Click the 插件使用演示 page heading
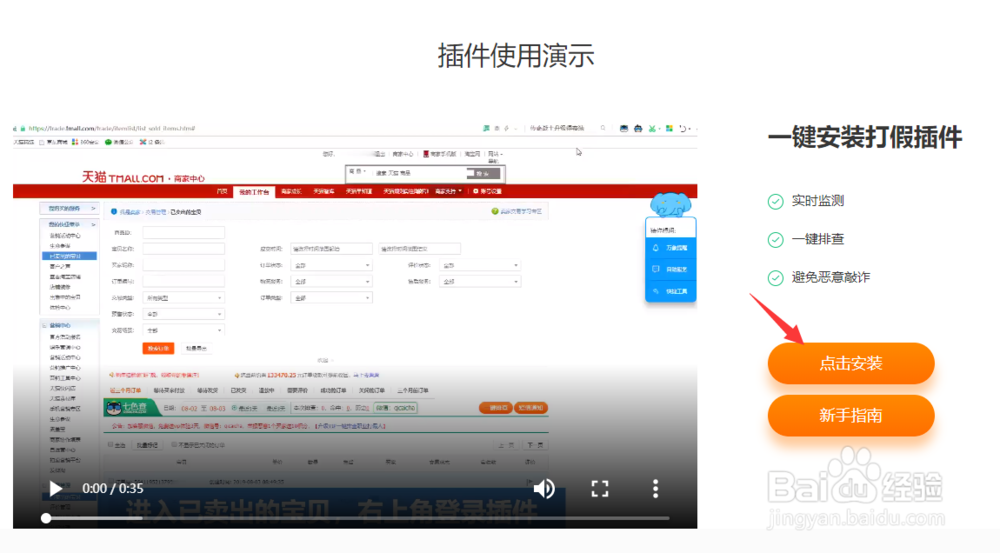 pos(515,55)
